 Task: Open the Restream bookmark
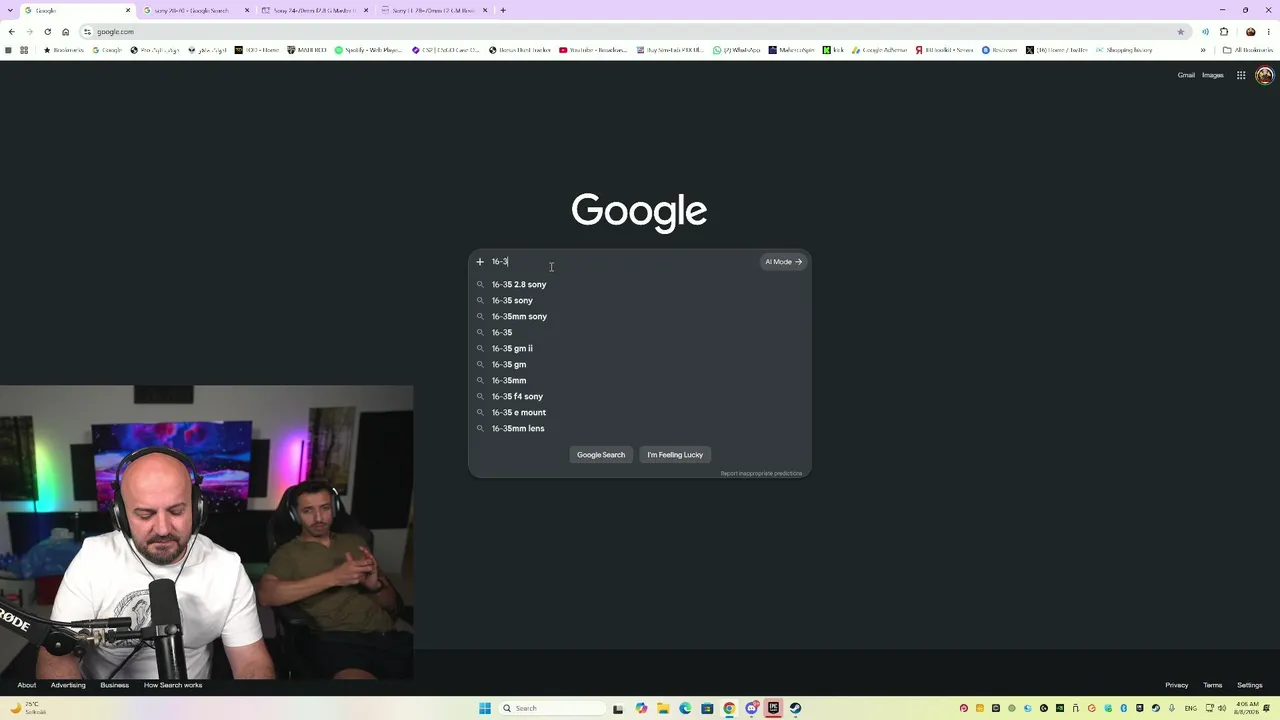point(999,50)
